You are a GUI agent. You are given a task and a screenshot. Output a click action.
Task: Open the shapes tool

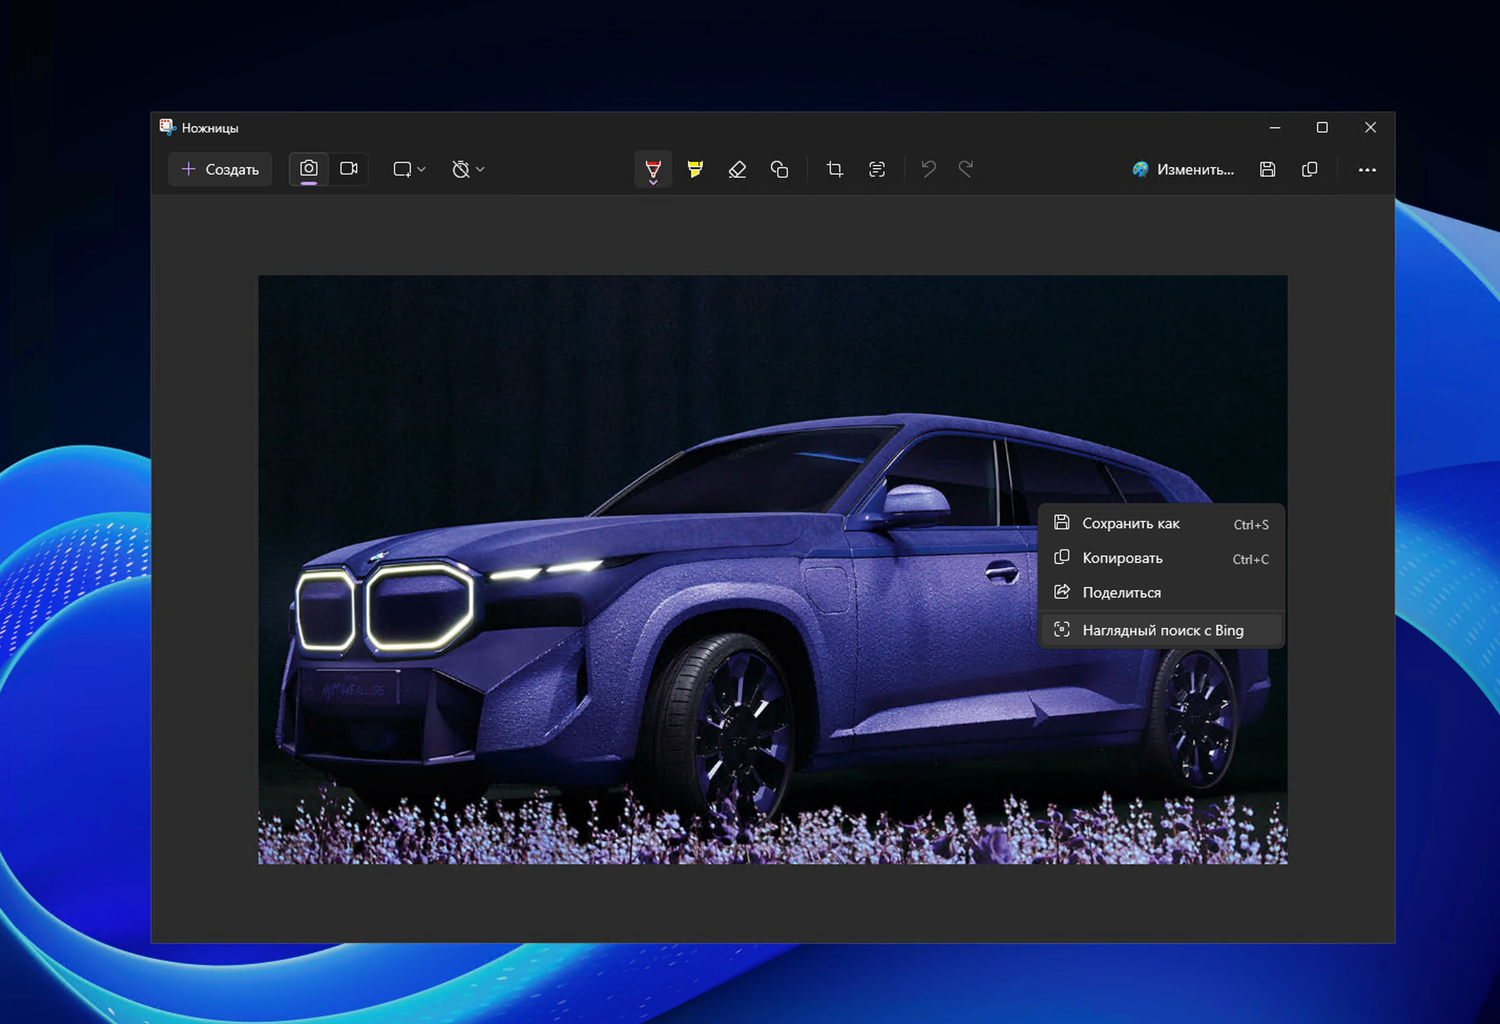pyautogui.click(x=779, y=169)
